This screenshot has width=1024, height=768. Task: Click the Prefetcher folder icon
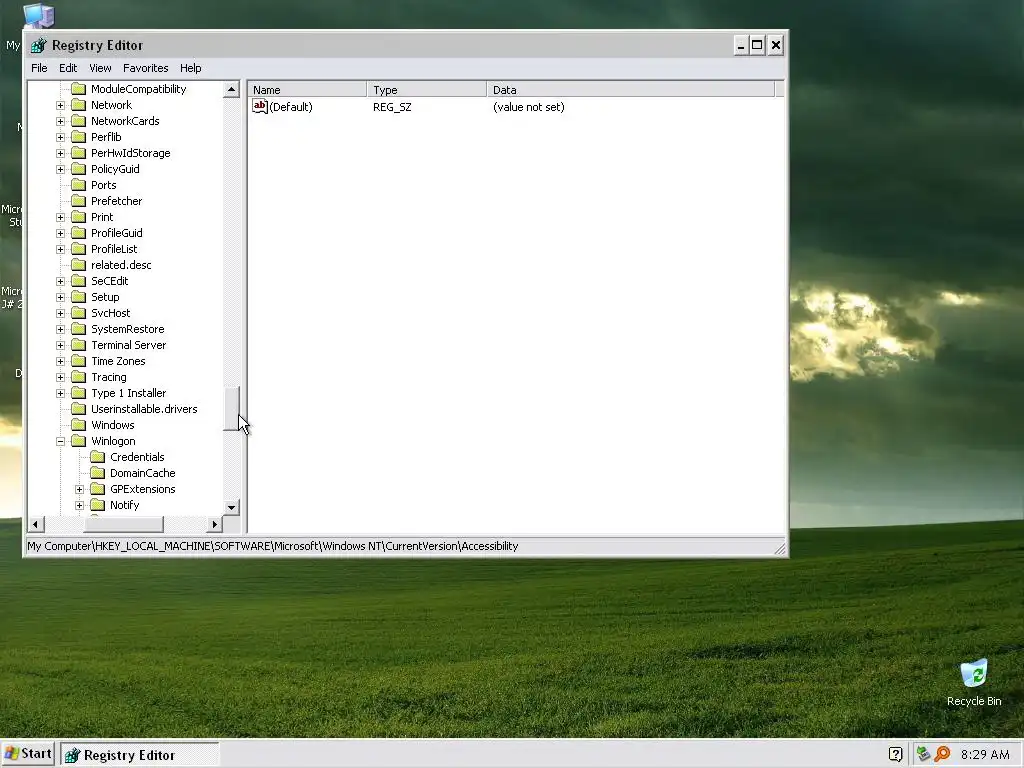tap(78, 201)
